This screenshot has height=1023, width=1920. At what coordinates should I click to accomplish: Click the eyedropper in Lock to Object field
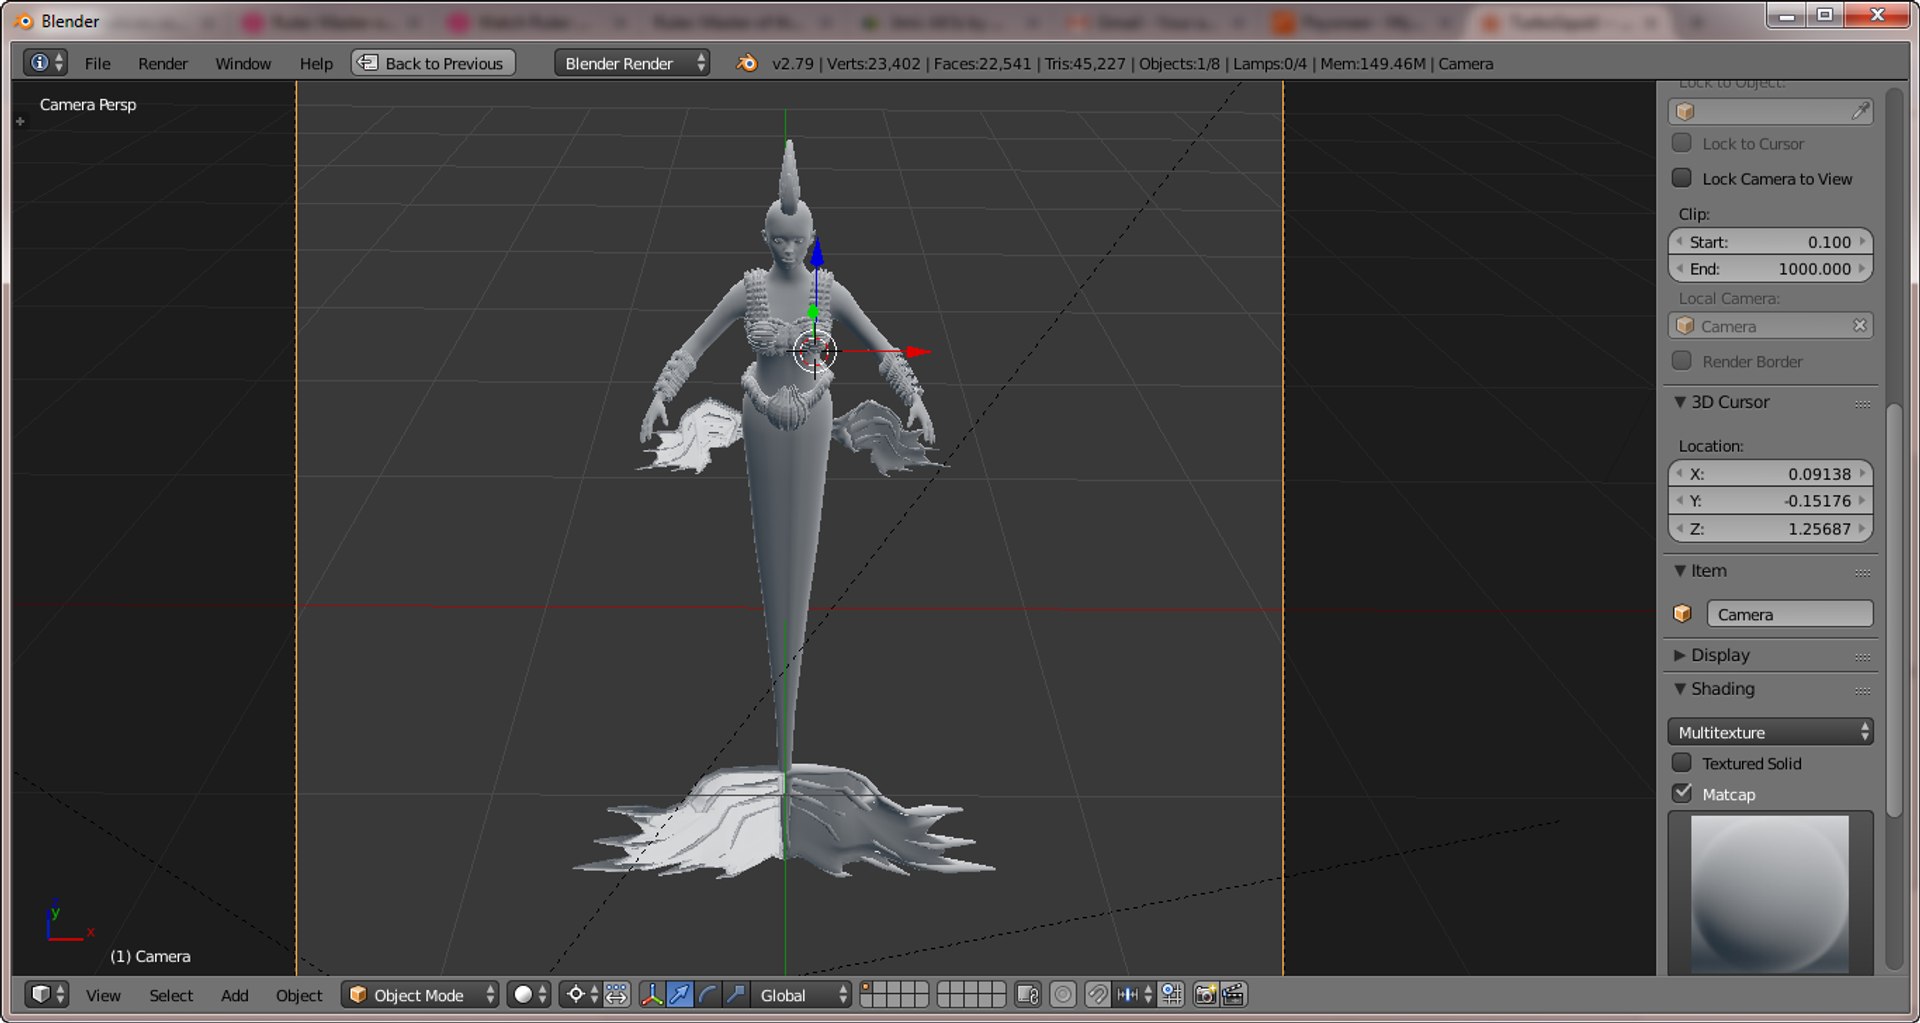pos(1860,112)
